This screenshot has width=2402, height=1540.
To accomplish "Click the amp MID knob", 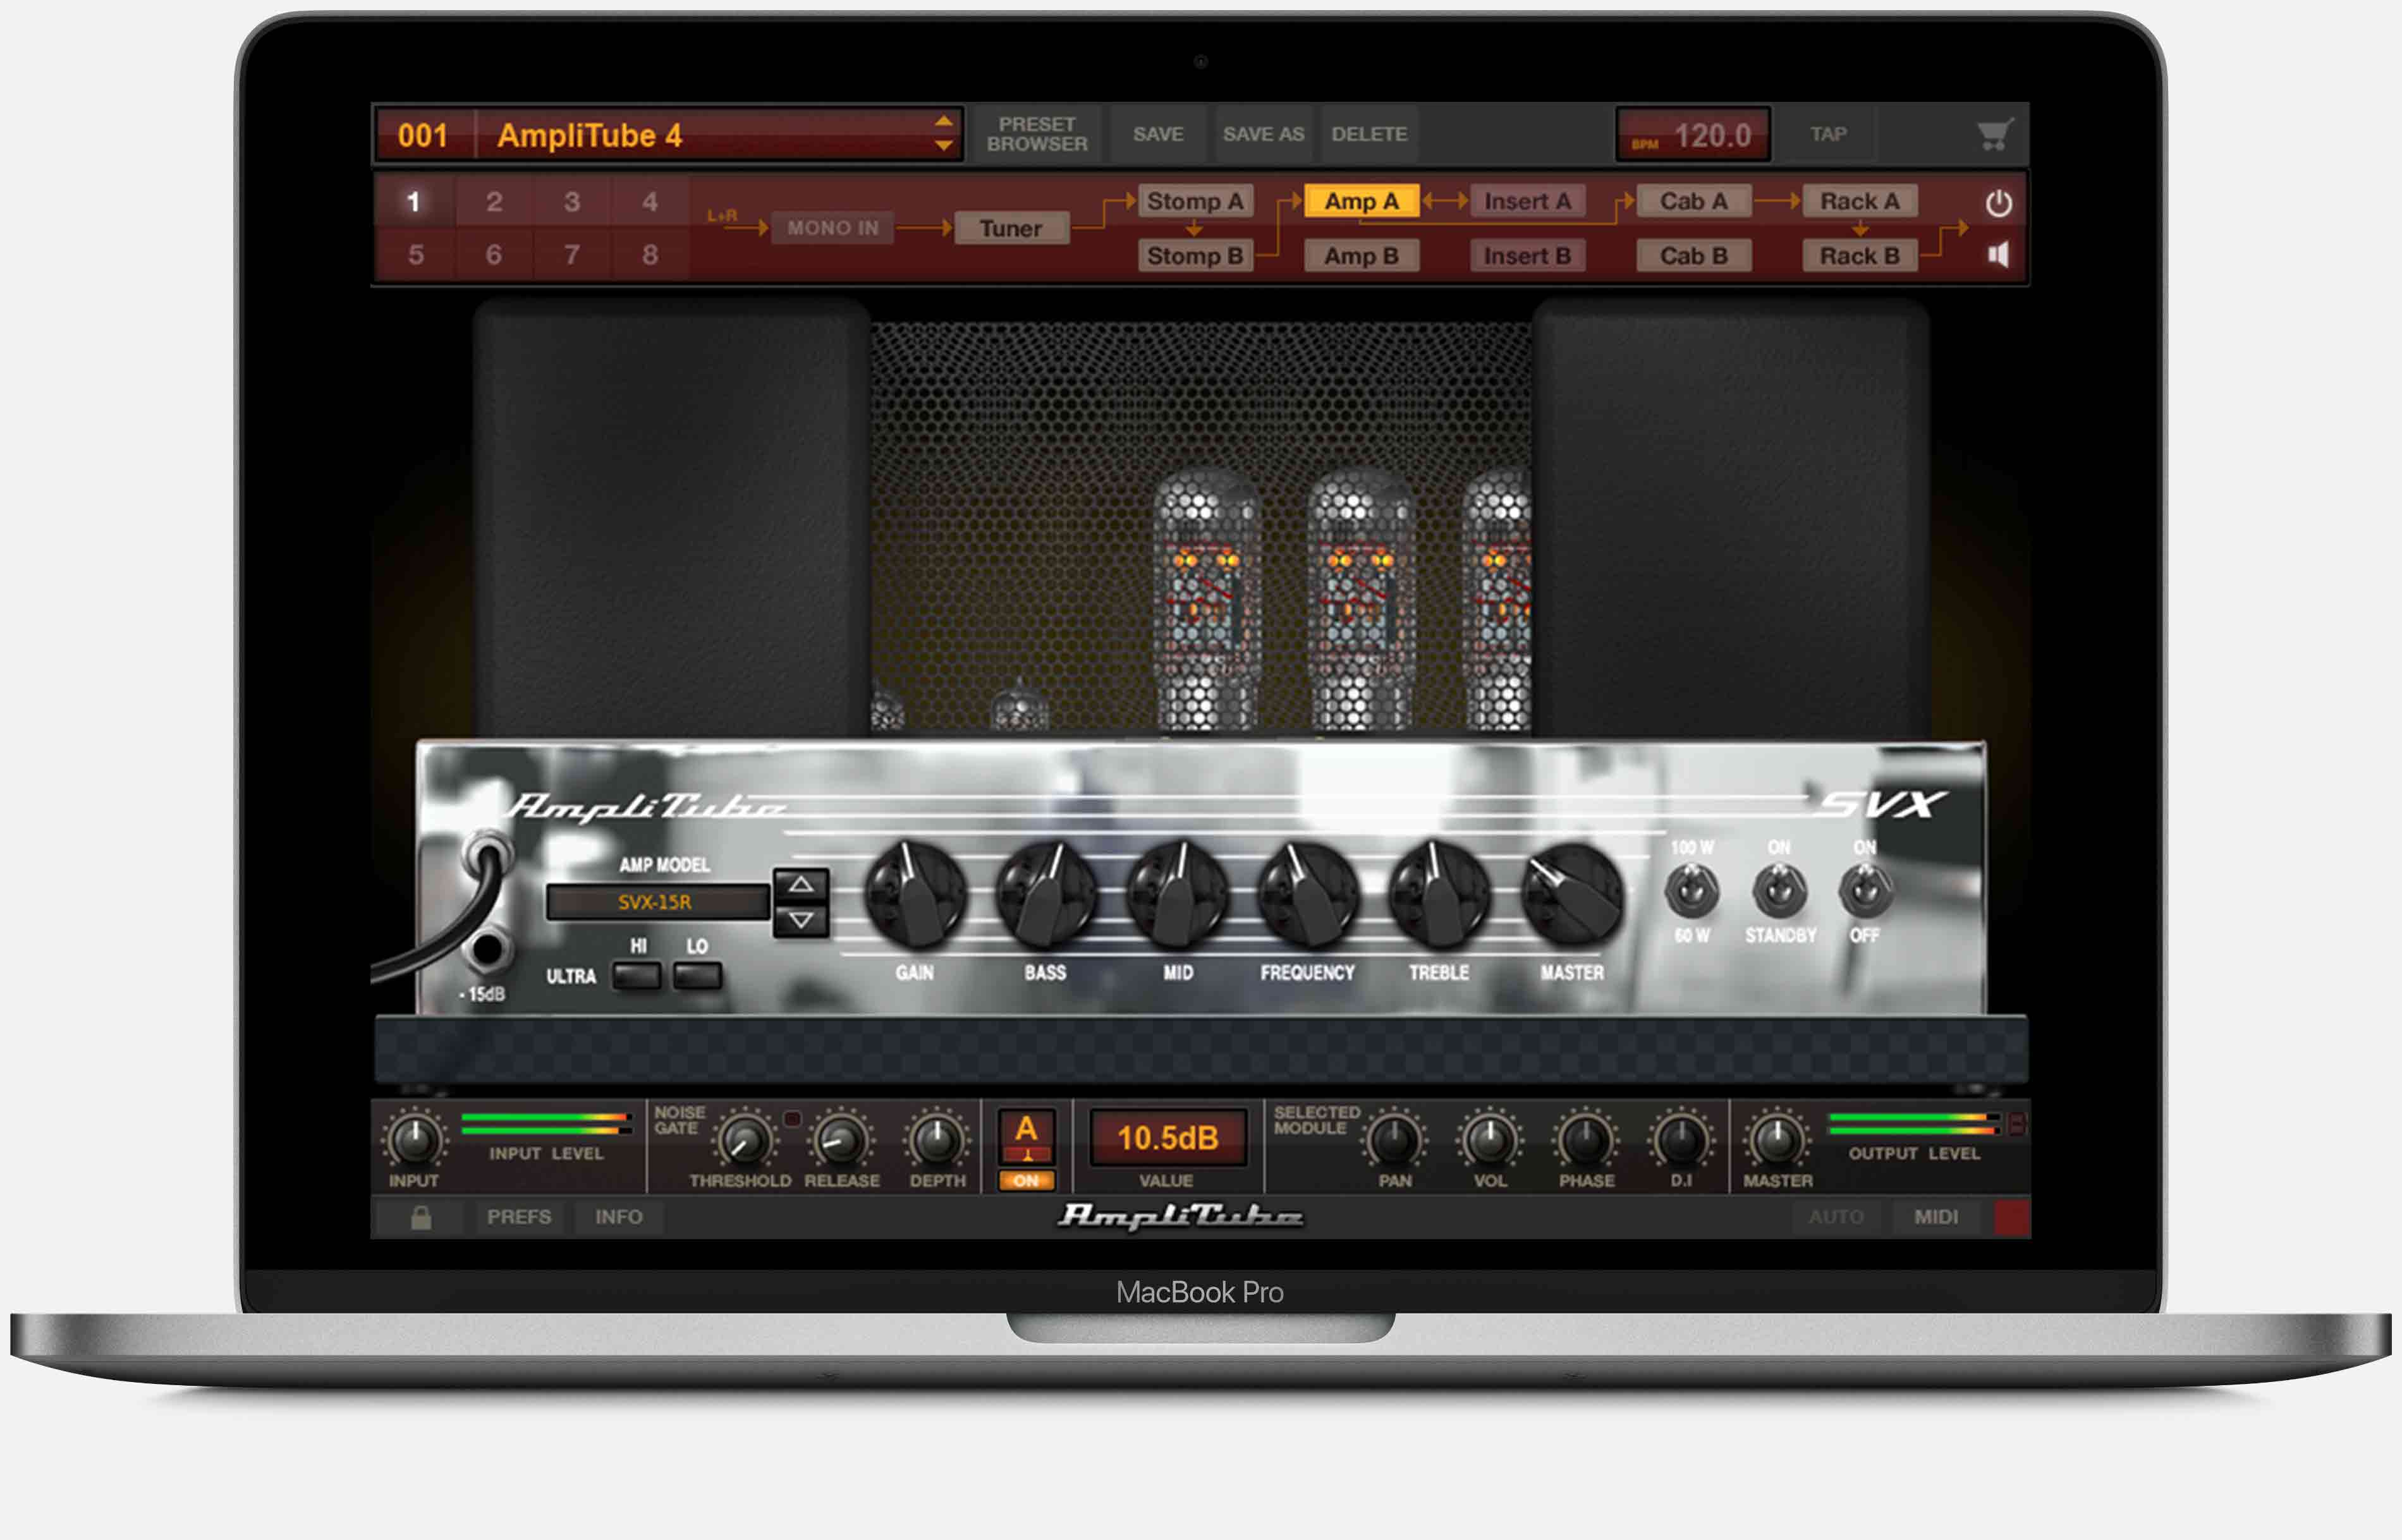I will click(1177, 895).
